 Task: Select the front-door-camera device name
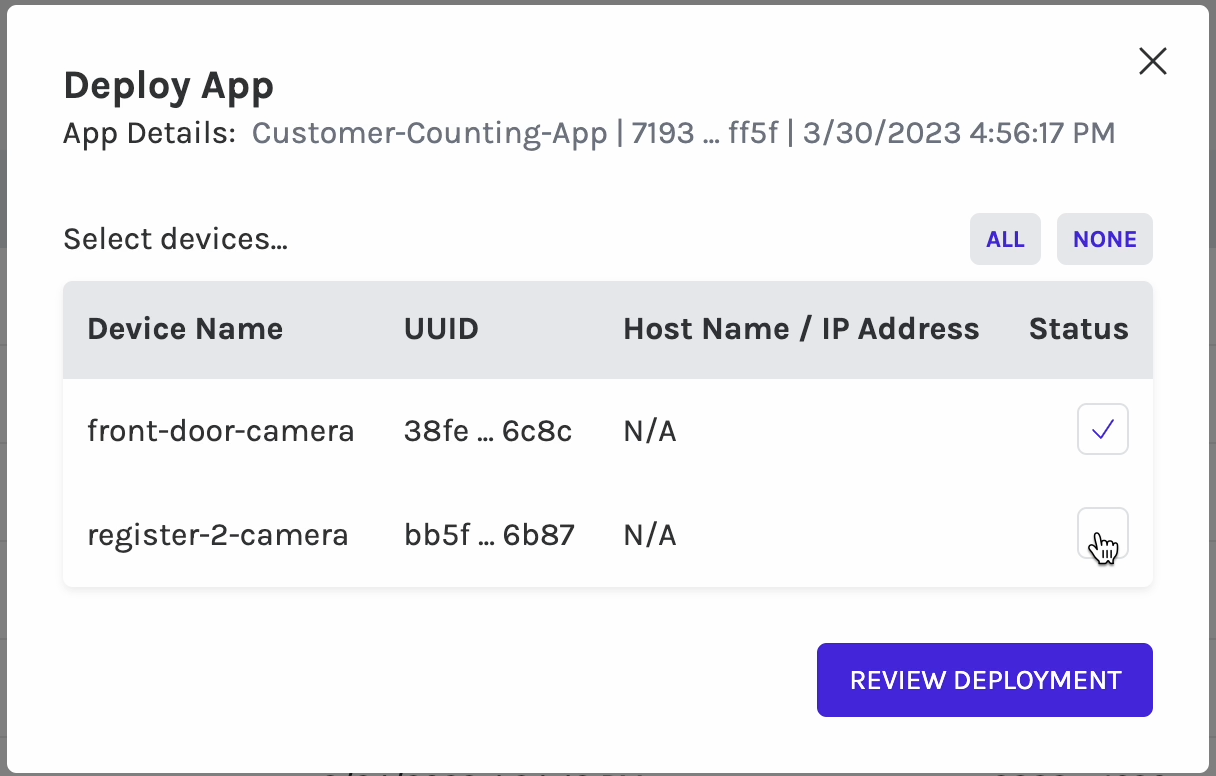pyautogui.click(x=221, y=431)
